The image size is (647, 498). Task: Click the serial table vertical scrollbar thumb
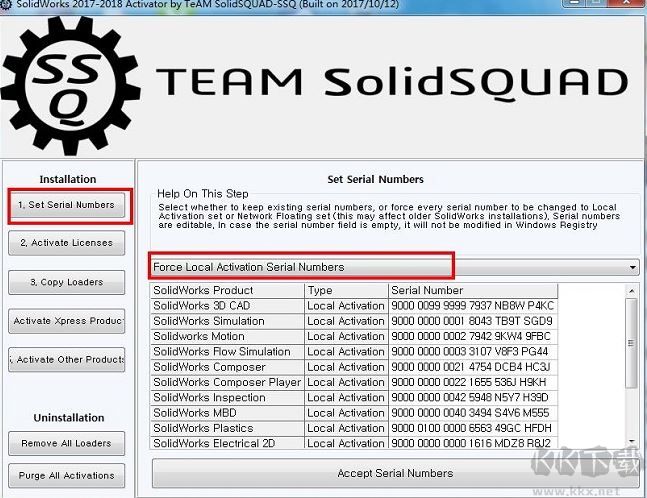tap(632, 343)
